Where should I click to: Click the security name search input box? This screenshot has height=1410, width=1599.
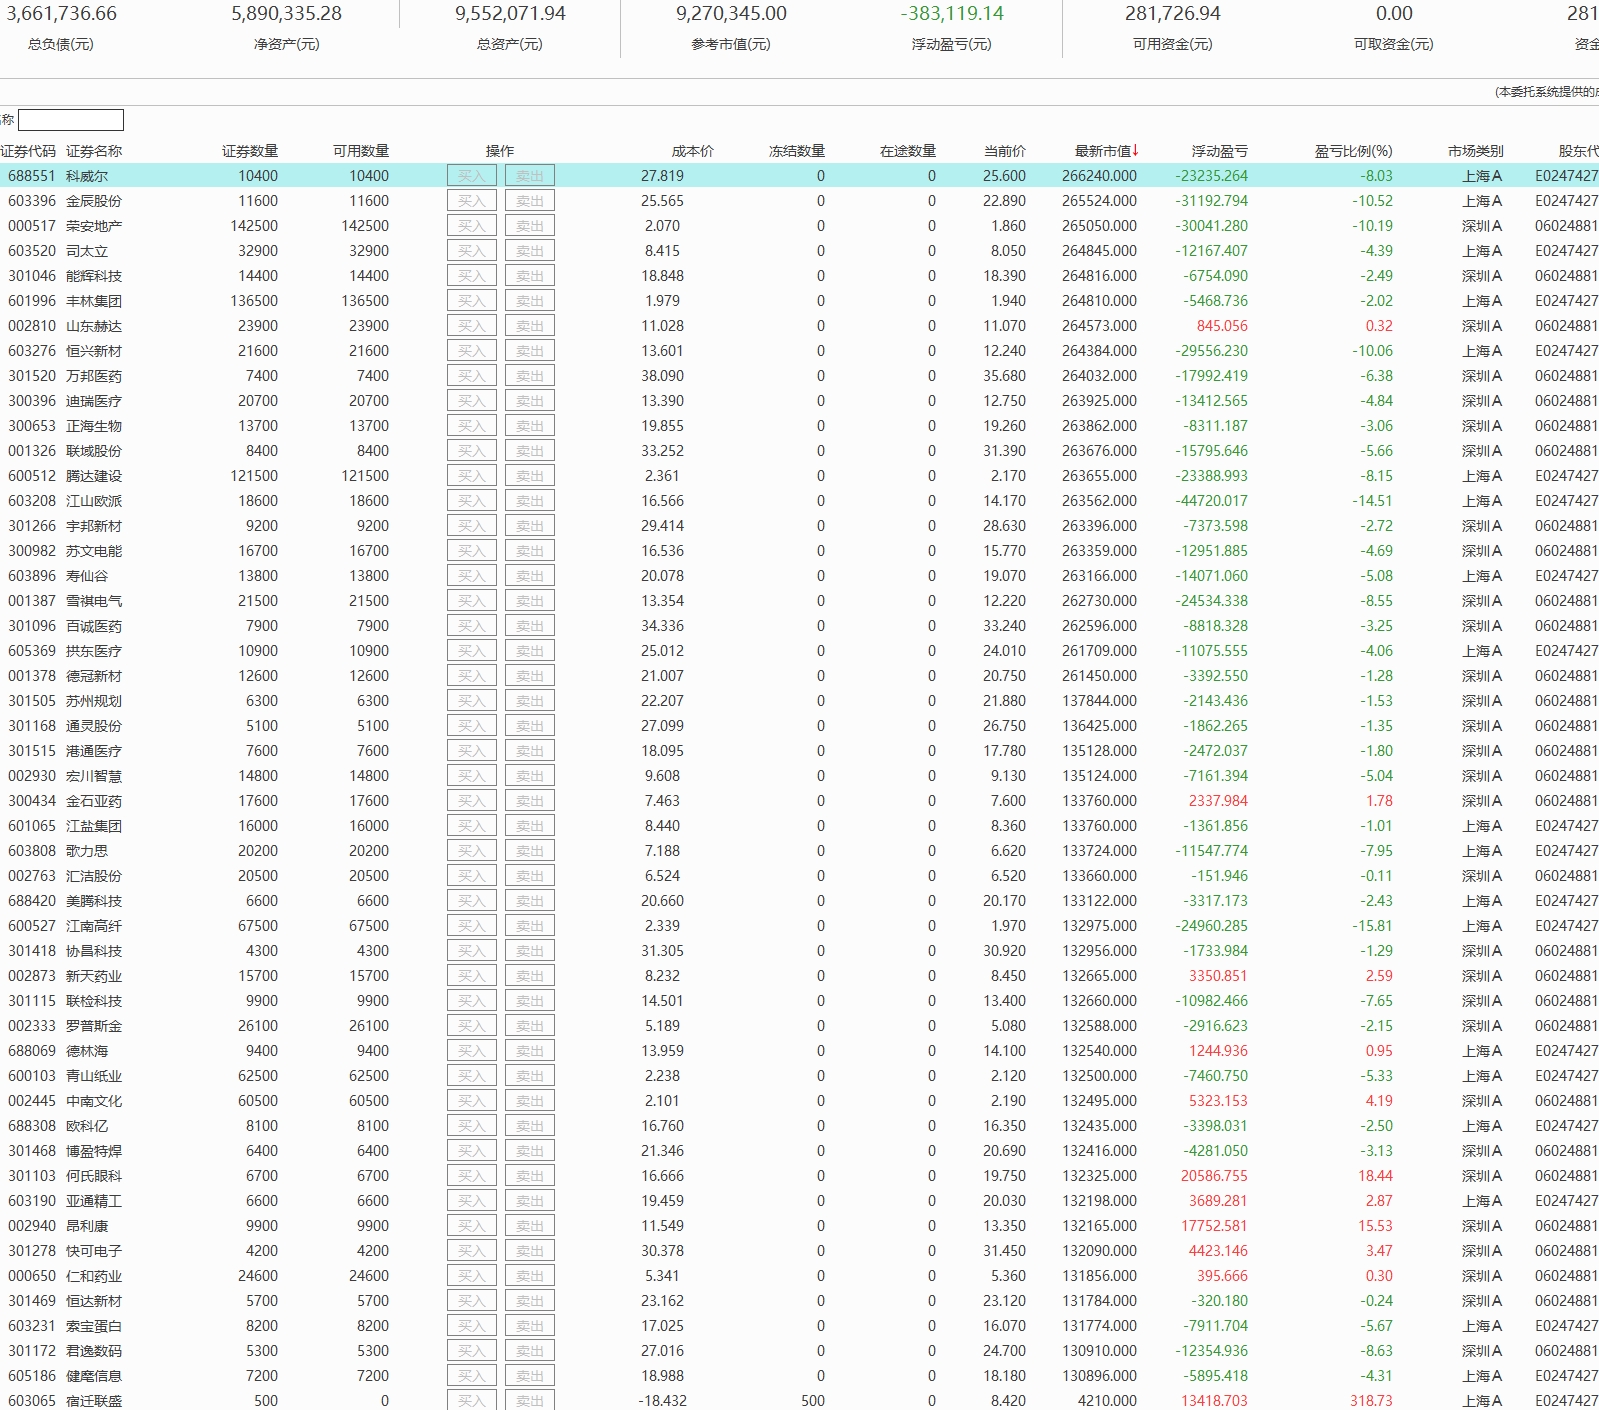[71, 120]
